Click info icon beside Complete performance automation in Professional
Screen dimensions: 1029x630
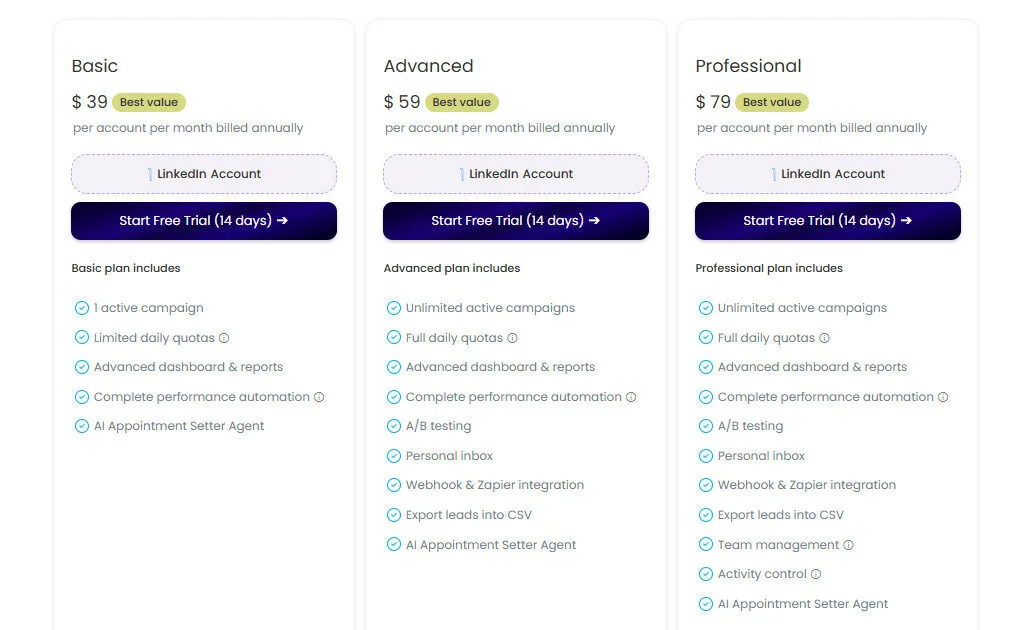[x=943, y=396]
